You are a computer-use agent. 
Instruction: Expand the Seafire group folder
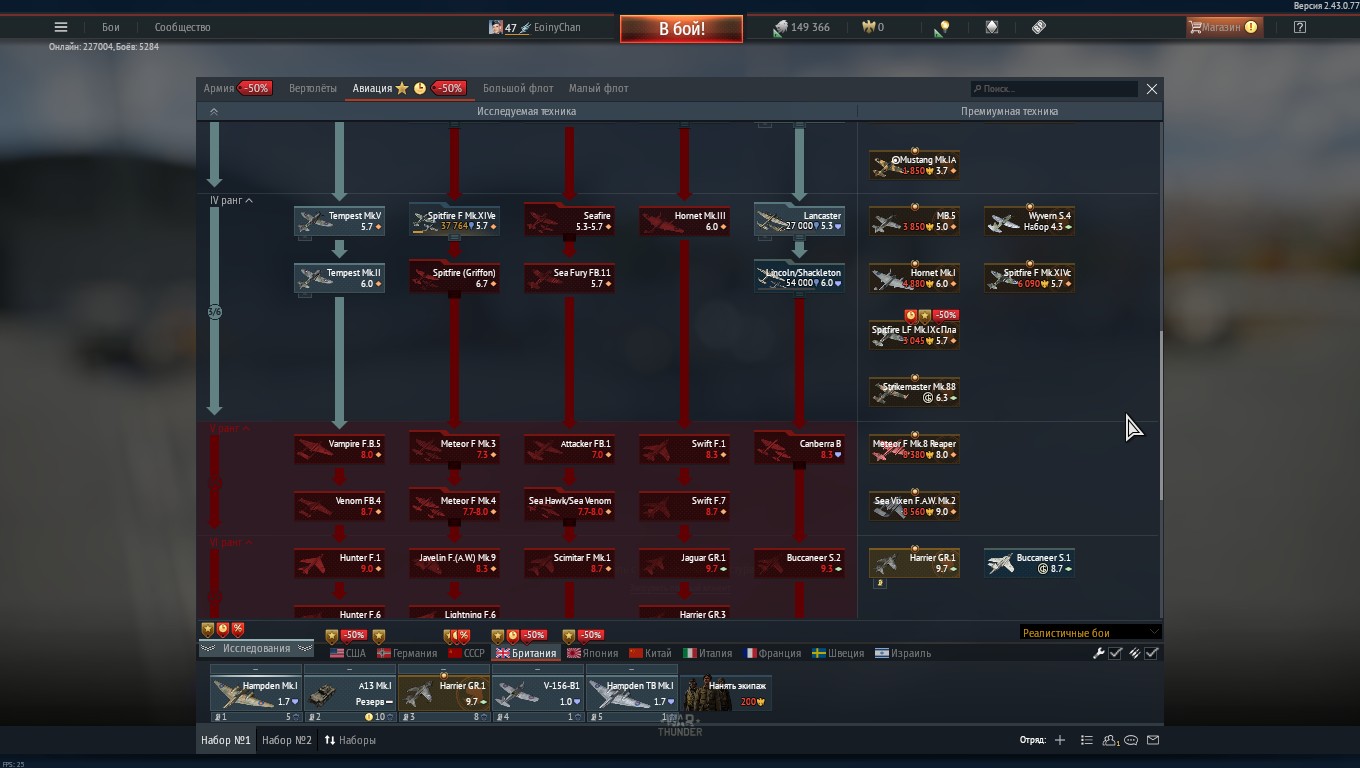point(569,221)
